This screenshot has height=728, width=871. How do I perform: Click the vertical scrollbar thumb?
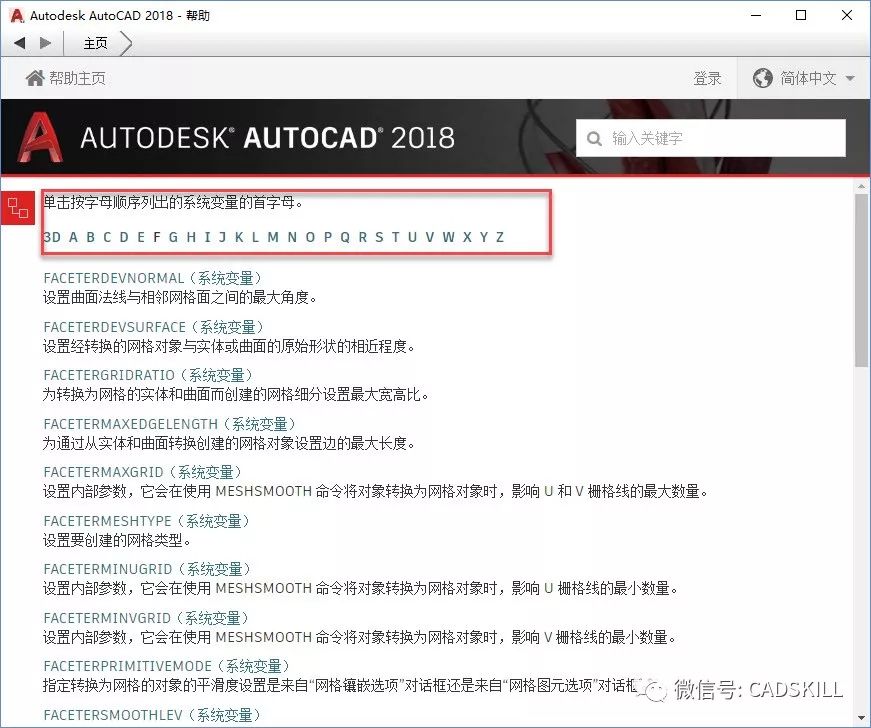[862, 279]
